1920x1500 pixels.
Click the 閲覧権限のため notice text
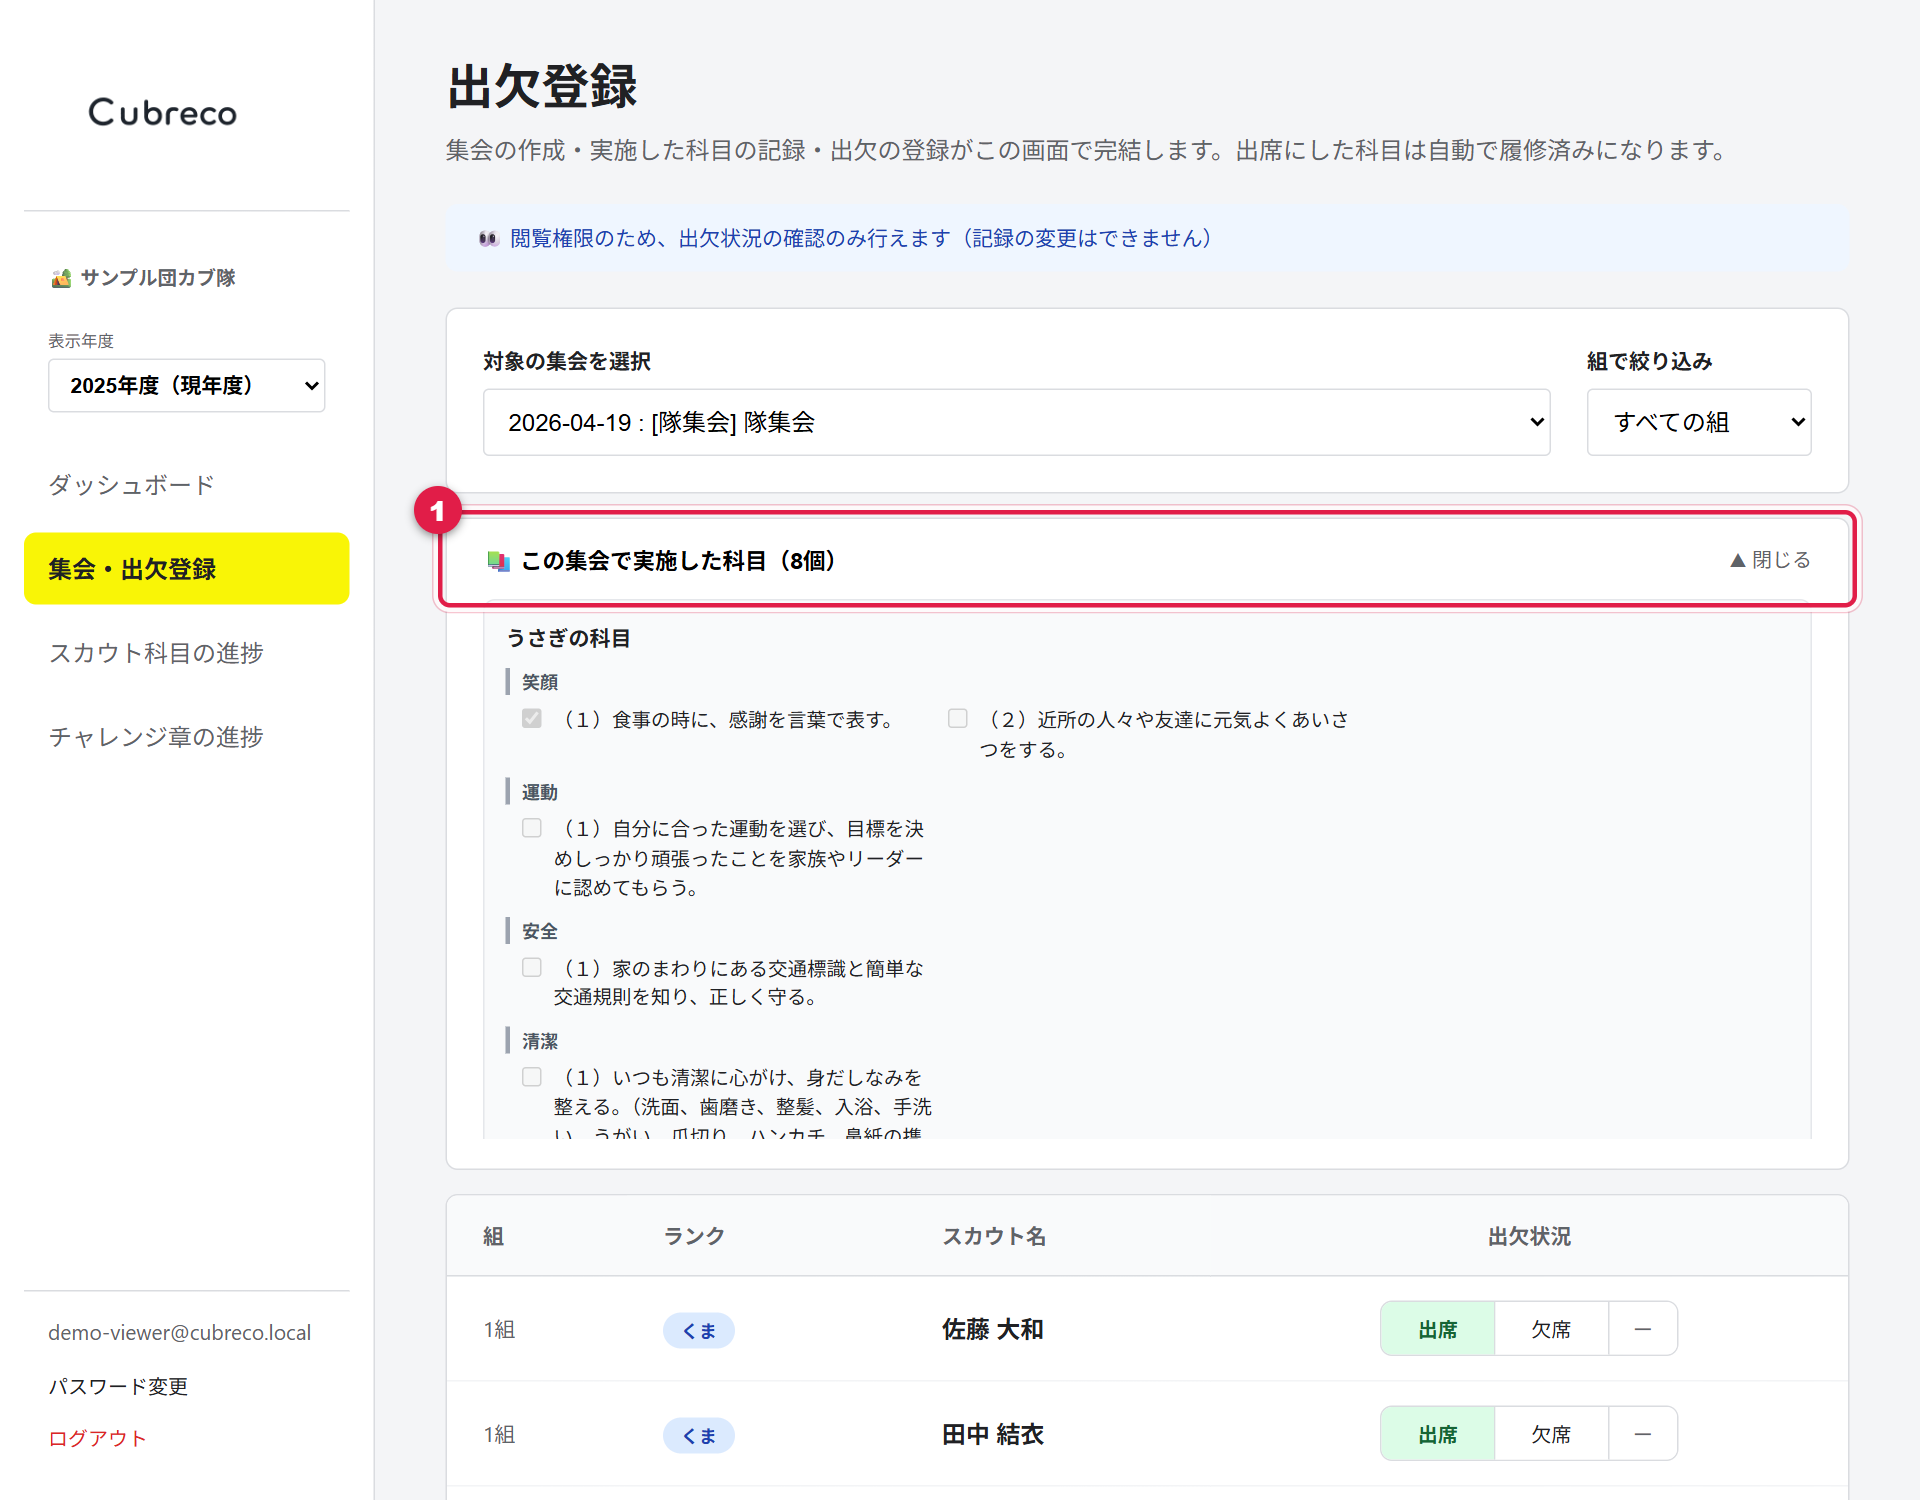tap(861, 238)
